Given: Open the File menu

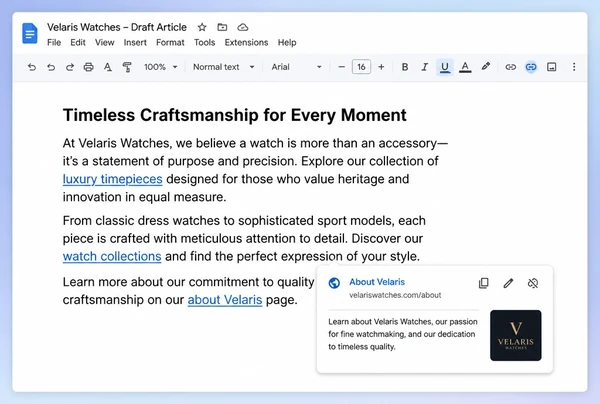Looking at the screenshot, I should [54, 42].
